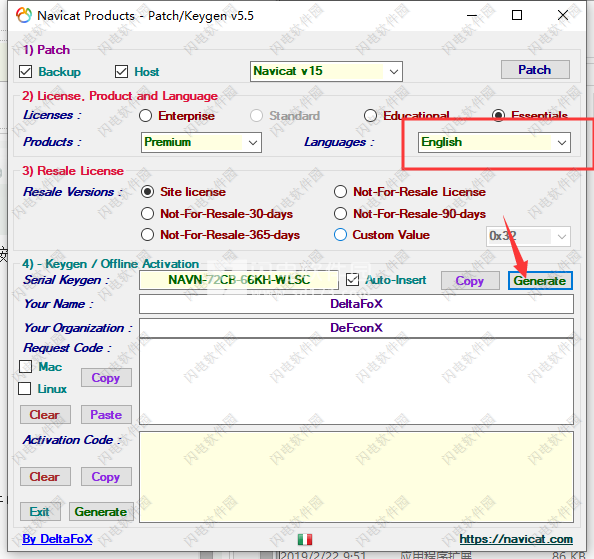Click the Exit button
Screen dimensions: 594x559
[40, 512]
